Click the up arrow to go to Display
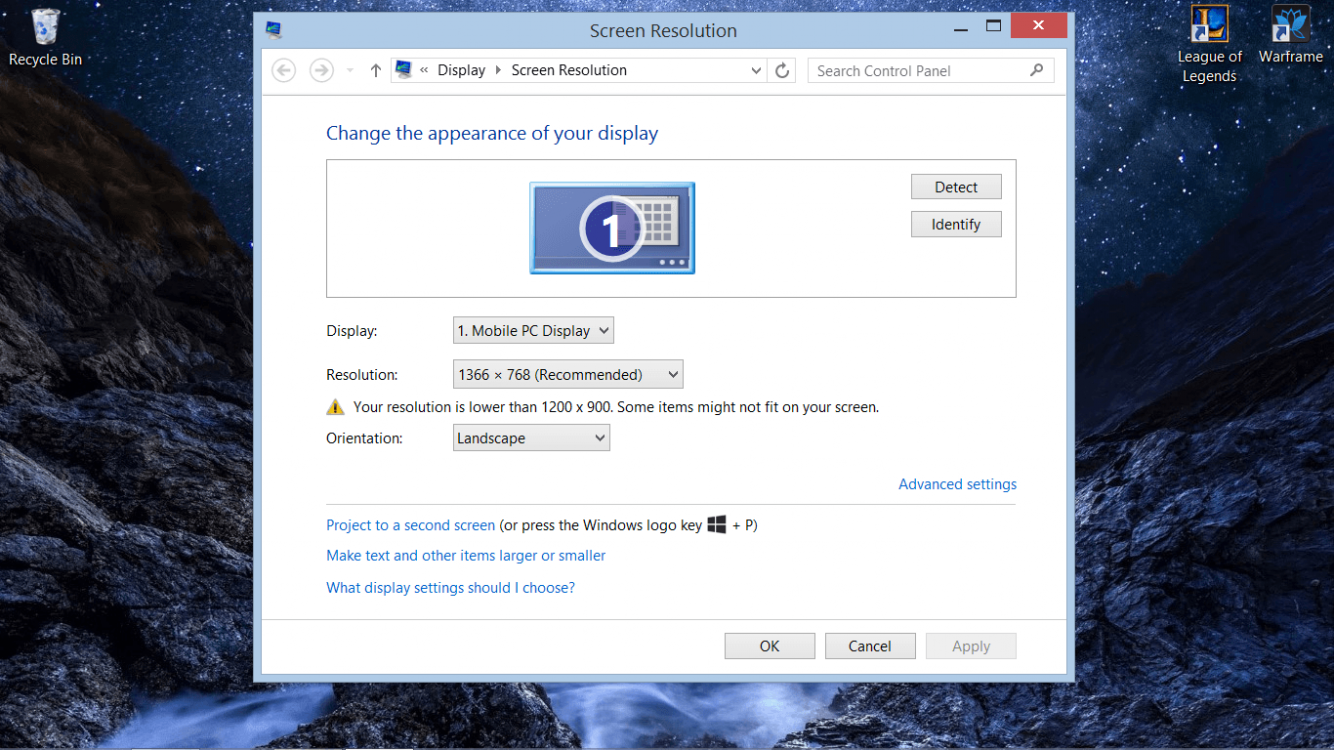Screen dimensions: 1334x750 [375, 70]
